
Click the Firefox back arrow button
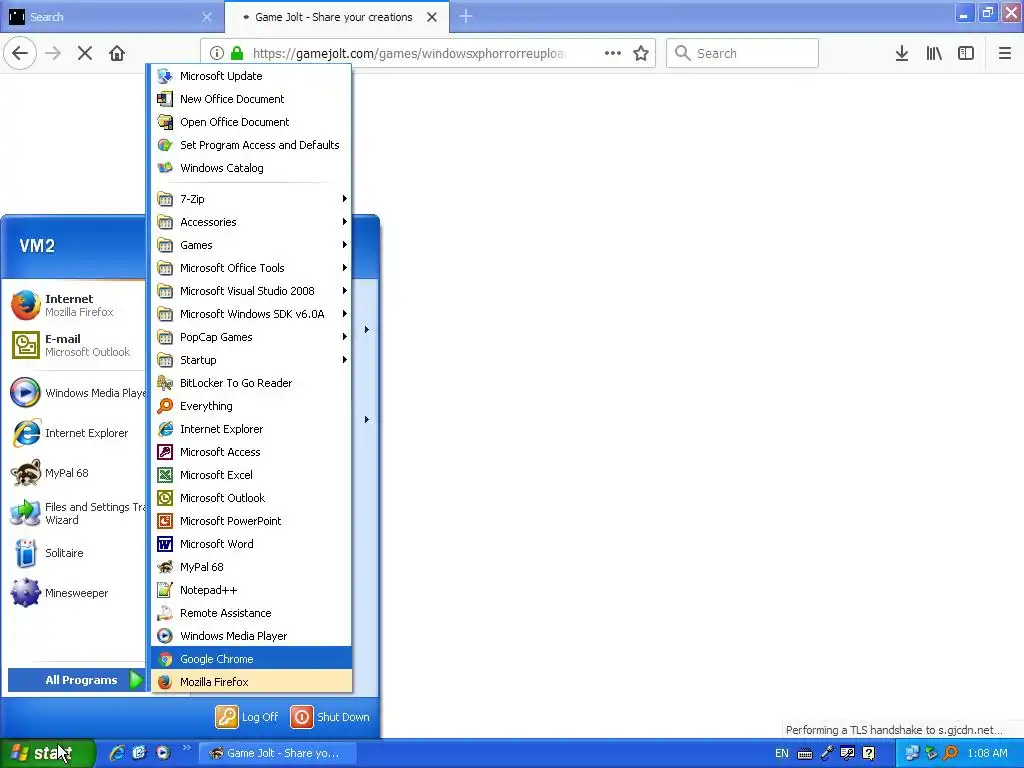[x=20, y=53]
